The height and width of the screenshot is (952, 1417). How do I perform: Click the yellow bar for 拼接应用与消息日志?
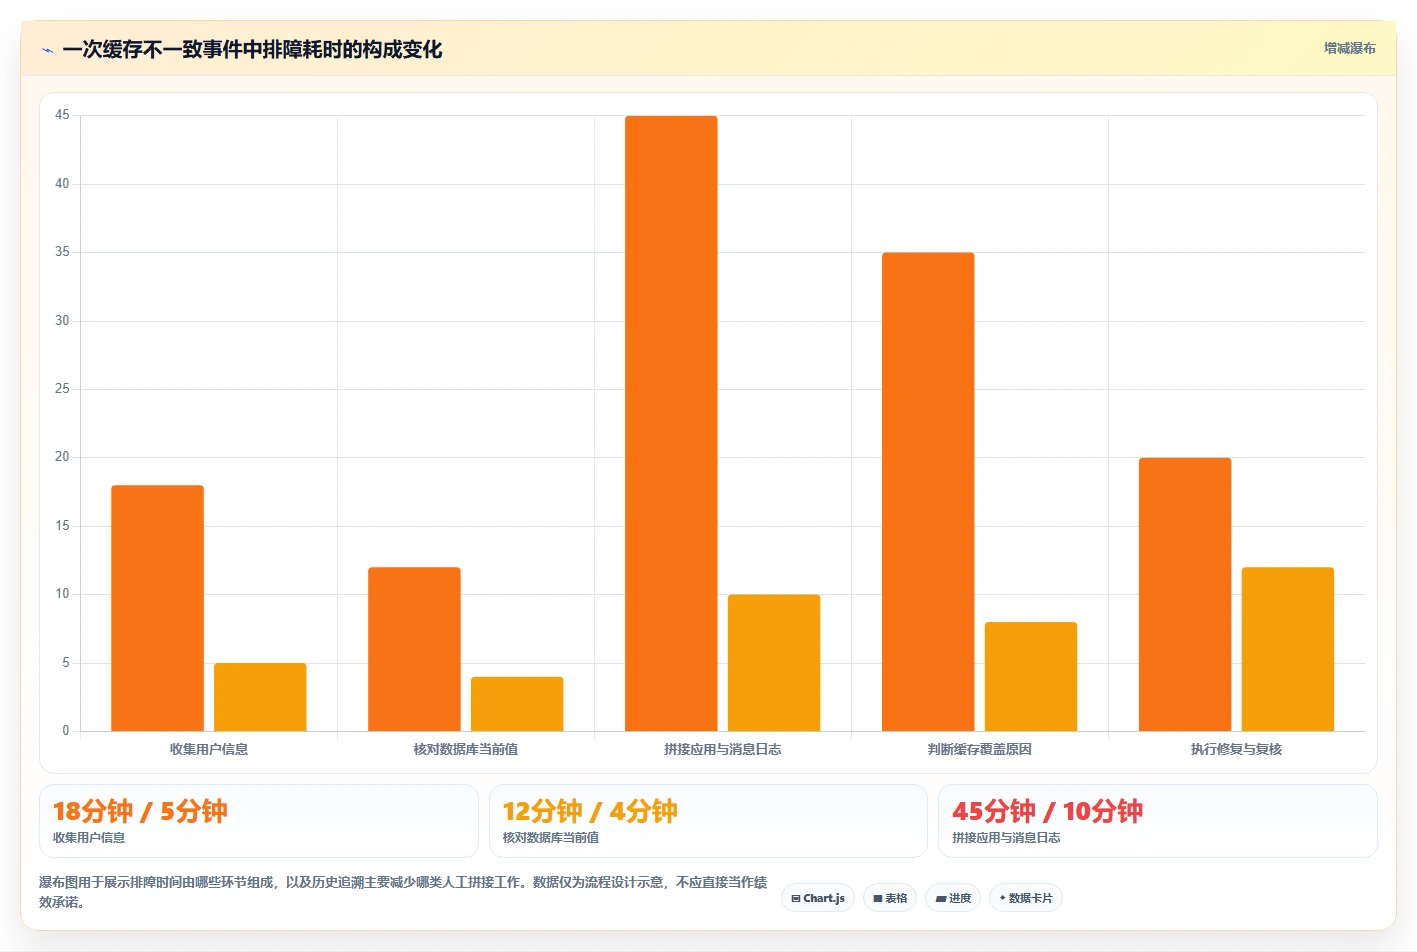tap(774, 663)
